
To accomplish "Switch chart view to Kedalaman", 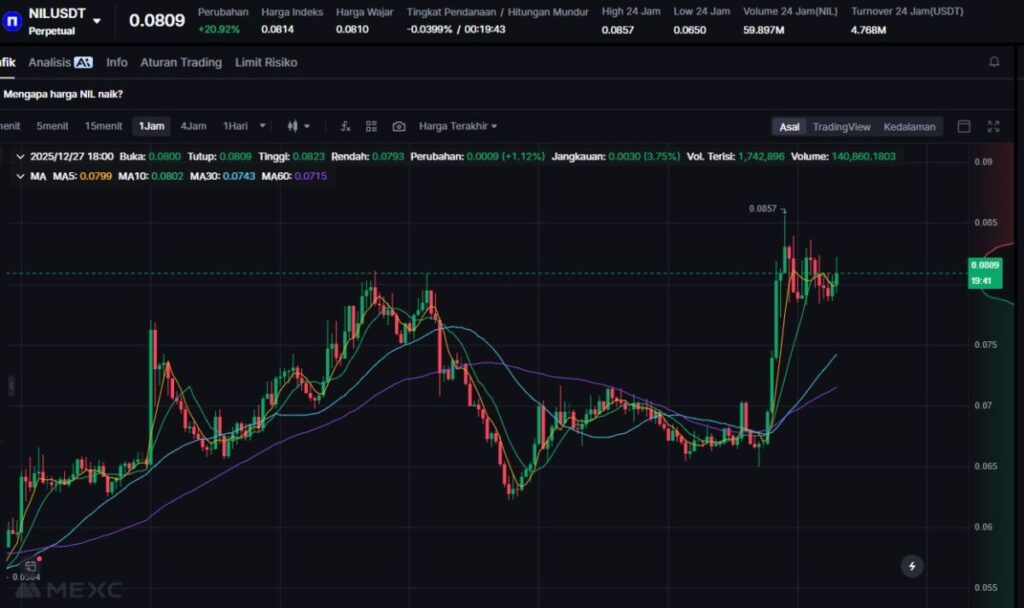I will click(909, 127).
